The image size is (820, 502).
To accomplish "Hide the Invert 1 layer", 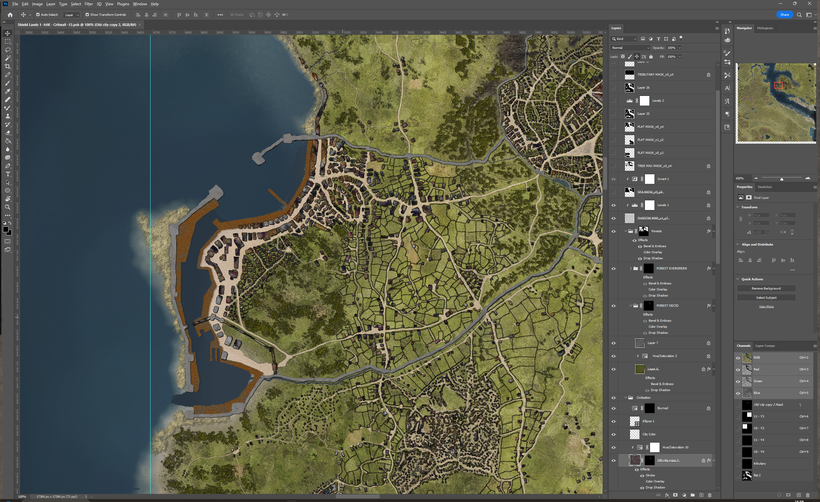I will point(614,179).
